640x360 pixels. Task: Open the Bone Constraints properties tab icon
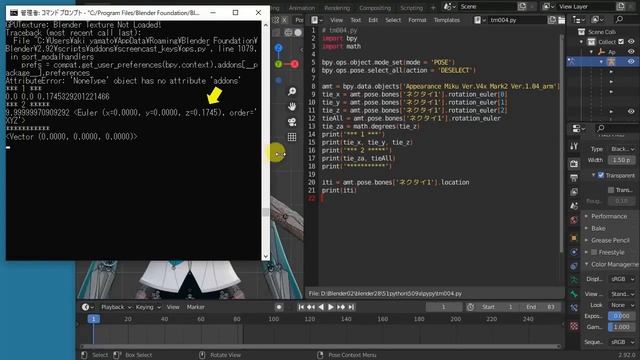coord(574,308)
